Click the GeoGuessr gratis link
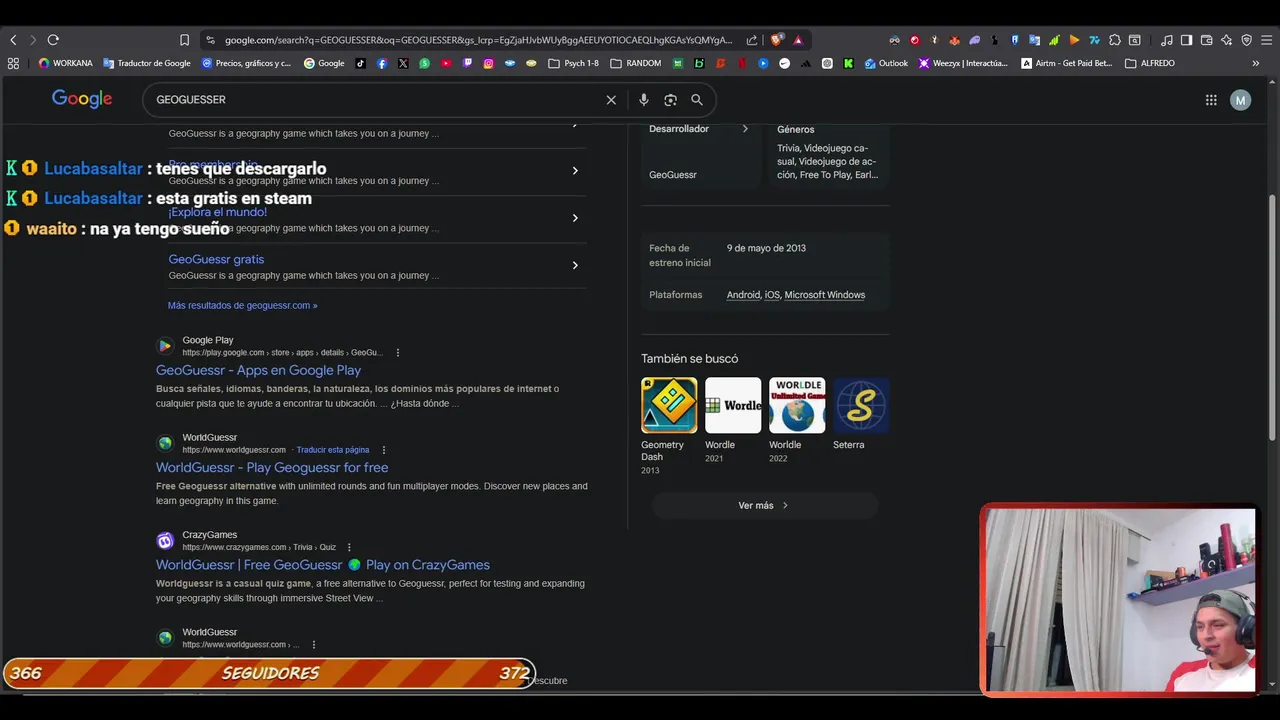This screenshot has height=720, width=1280. tap(216, 259)
